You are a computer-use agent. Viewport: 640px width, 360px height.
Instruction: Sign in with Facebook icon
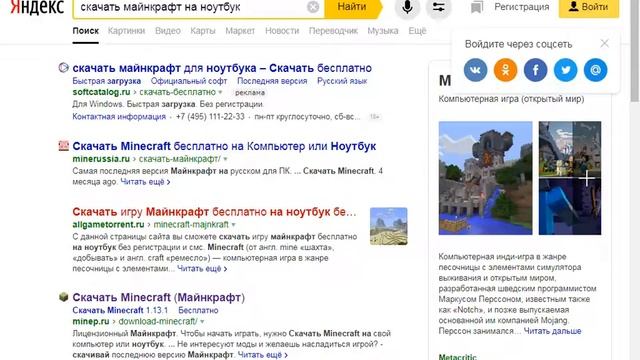tap(536, 70)
